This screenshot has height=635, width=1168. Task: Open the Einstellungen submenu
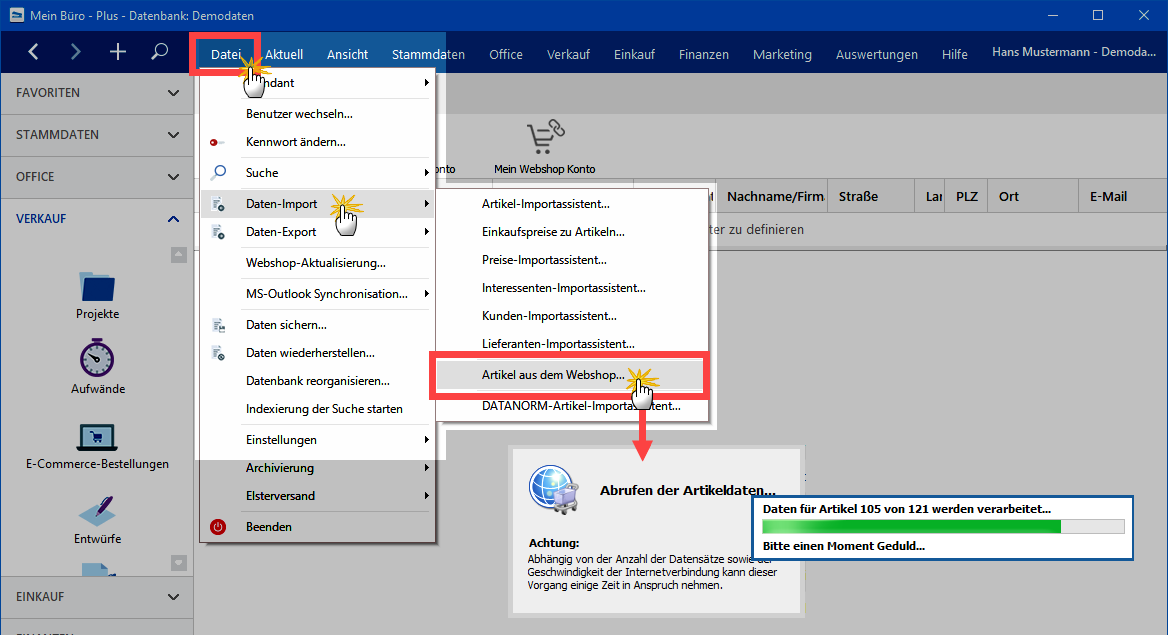tap(318, 440)
